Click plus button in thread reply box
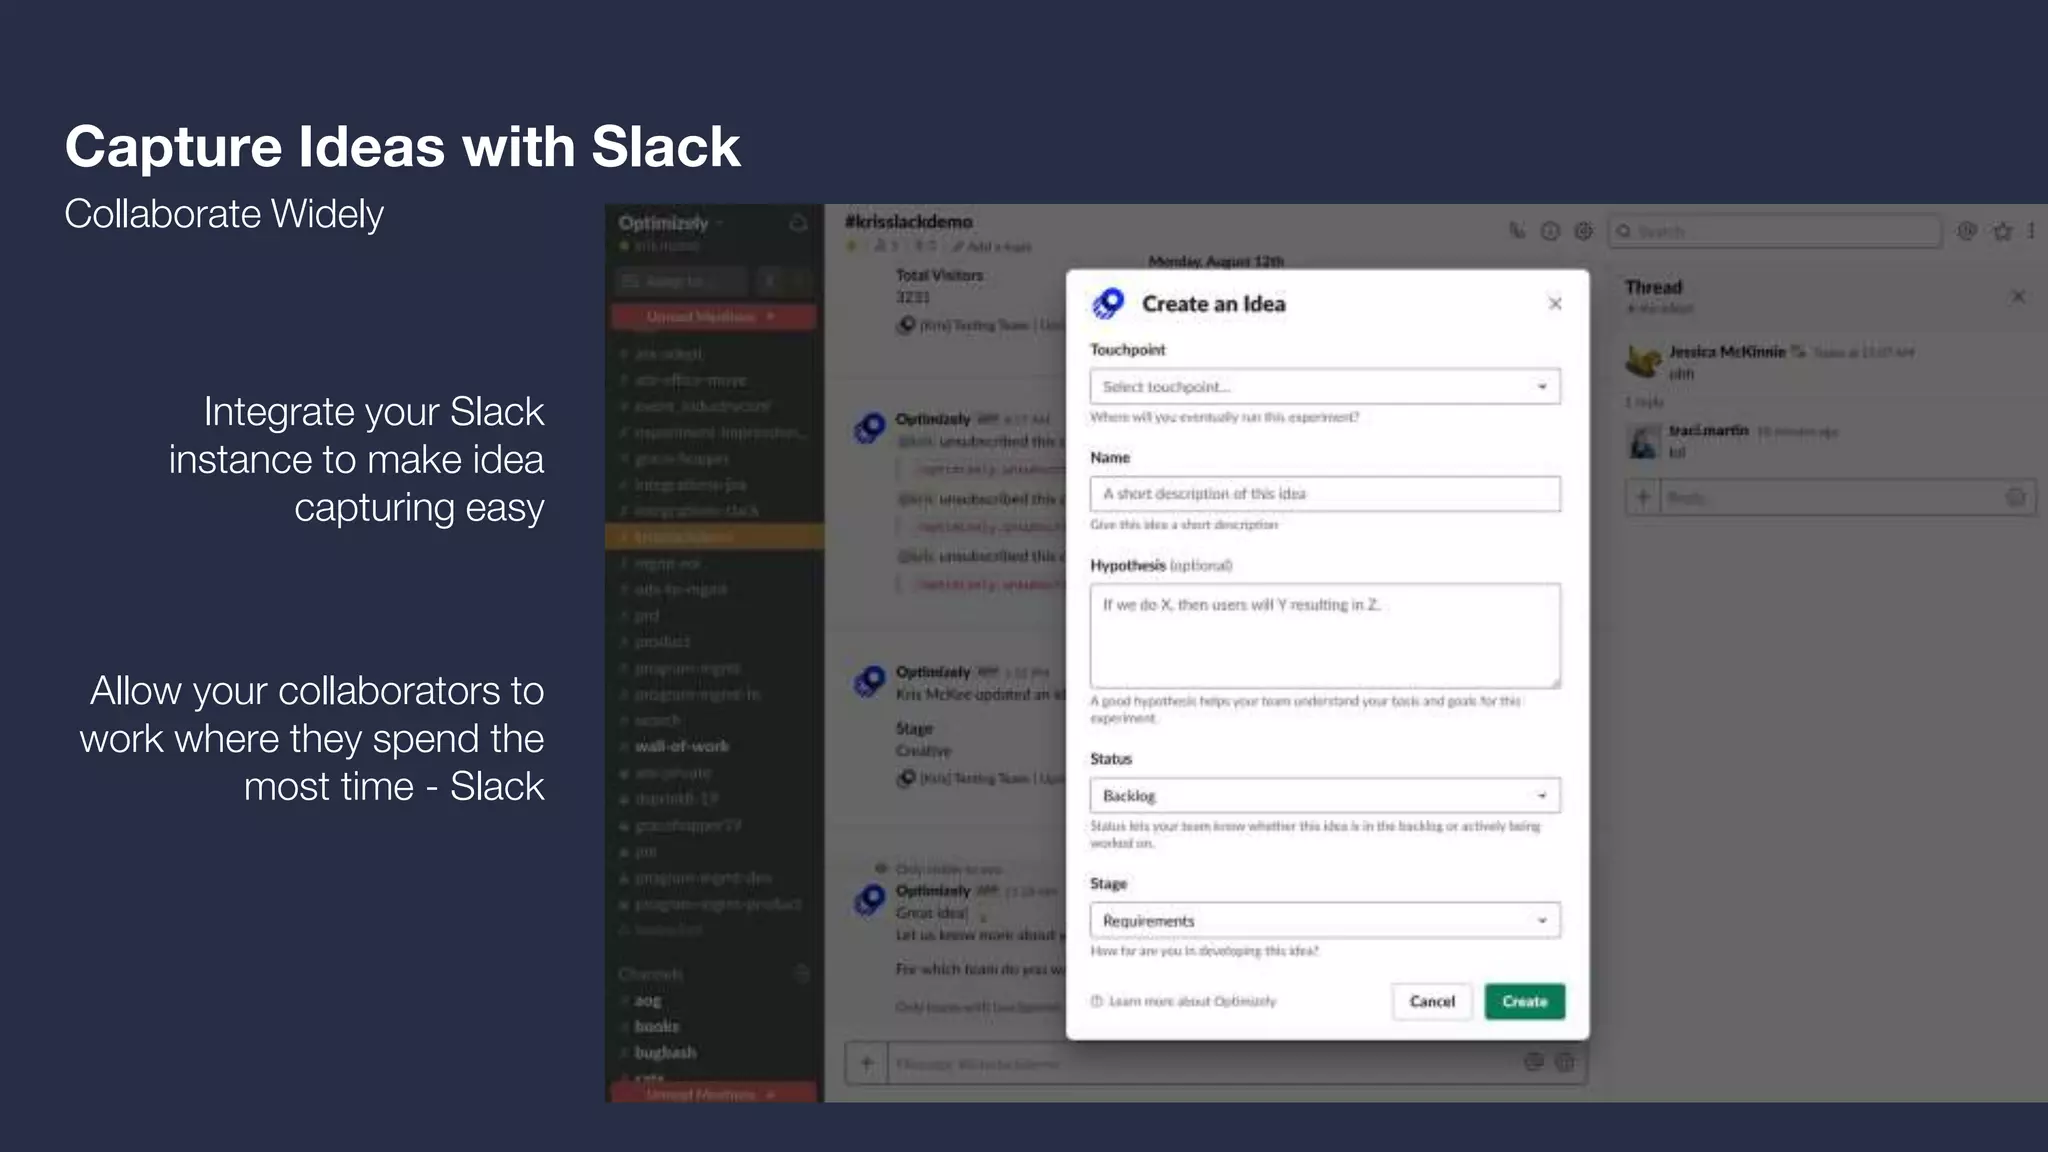Viewport: 2048px width, 1152px height. coord(1643,497)
